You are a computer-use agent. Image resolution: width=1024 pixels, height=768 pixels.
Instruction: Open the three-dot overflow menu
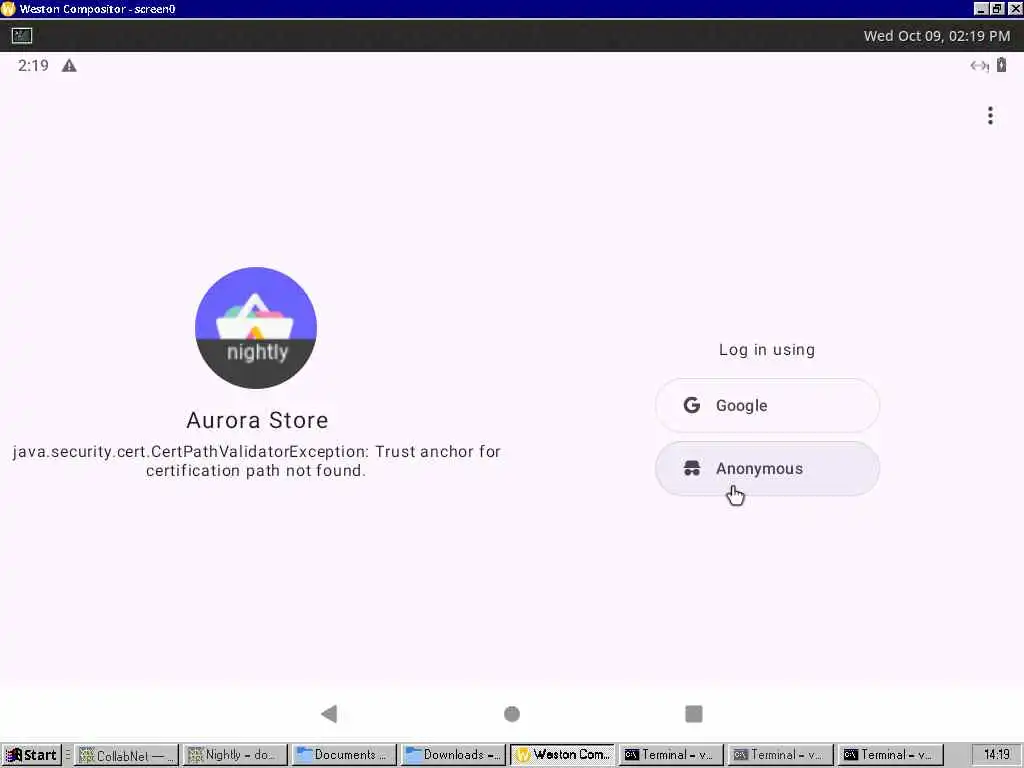point(990,116)
